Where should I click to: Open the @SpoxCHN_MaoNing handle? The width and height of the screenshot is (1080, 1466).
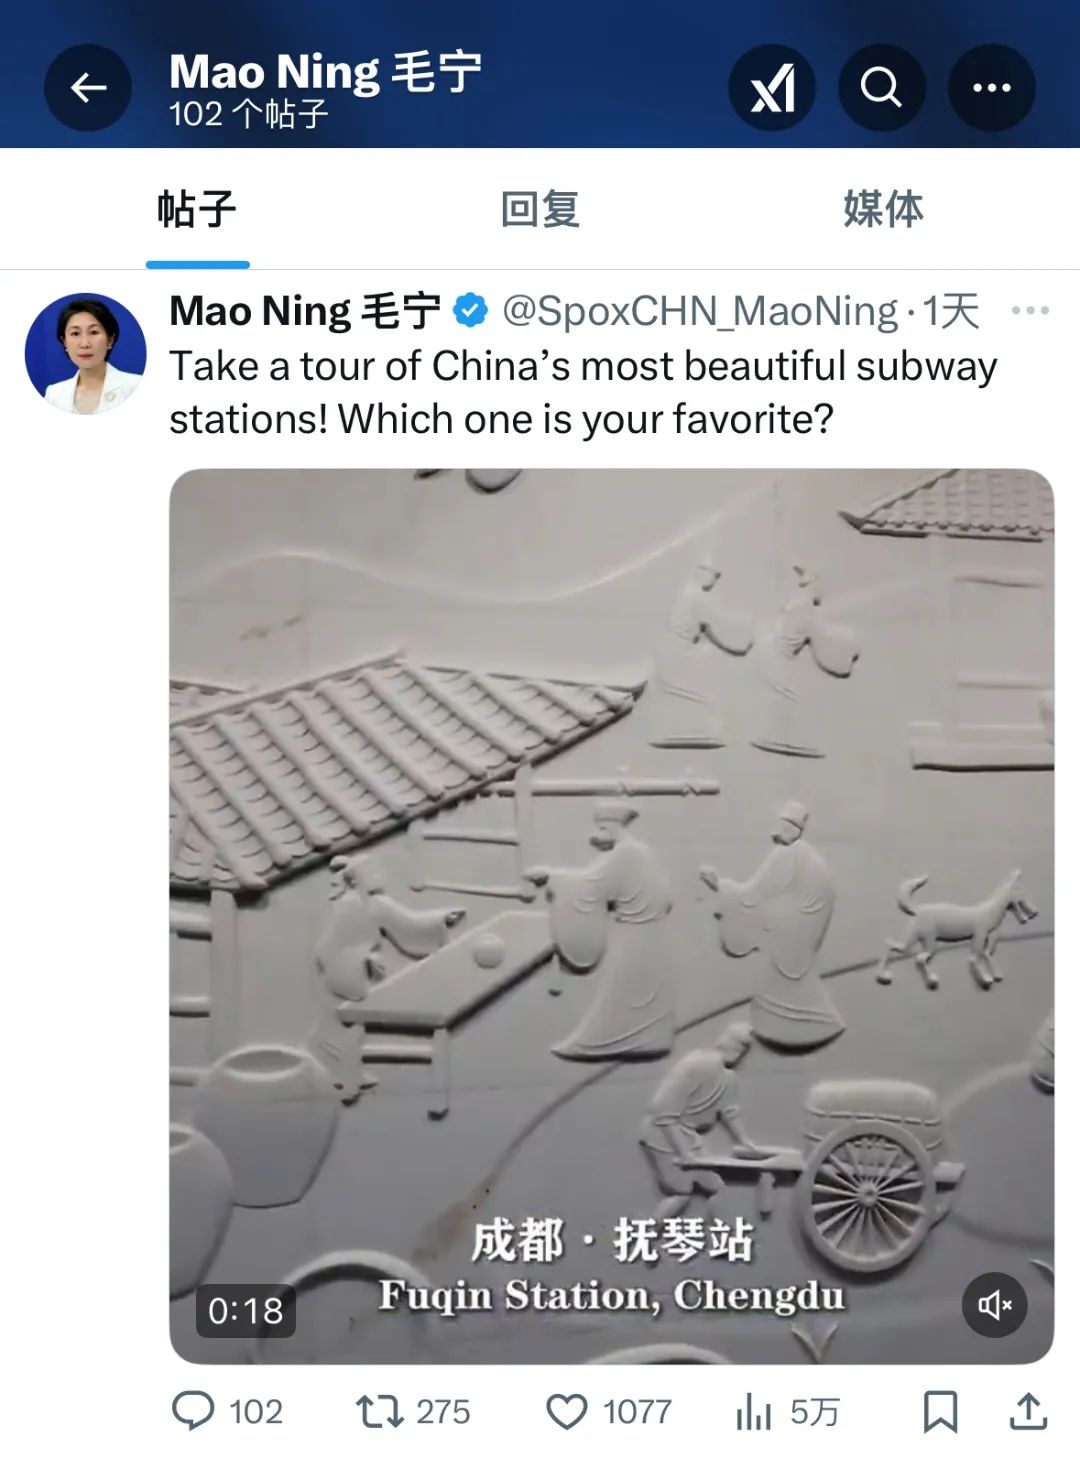pos(700,311)
